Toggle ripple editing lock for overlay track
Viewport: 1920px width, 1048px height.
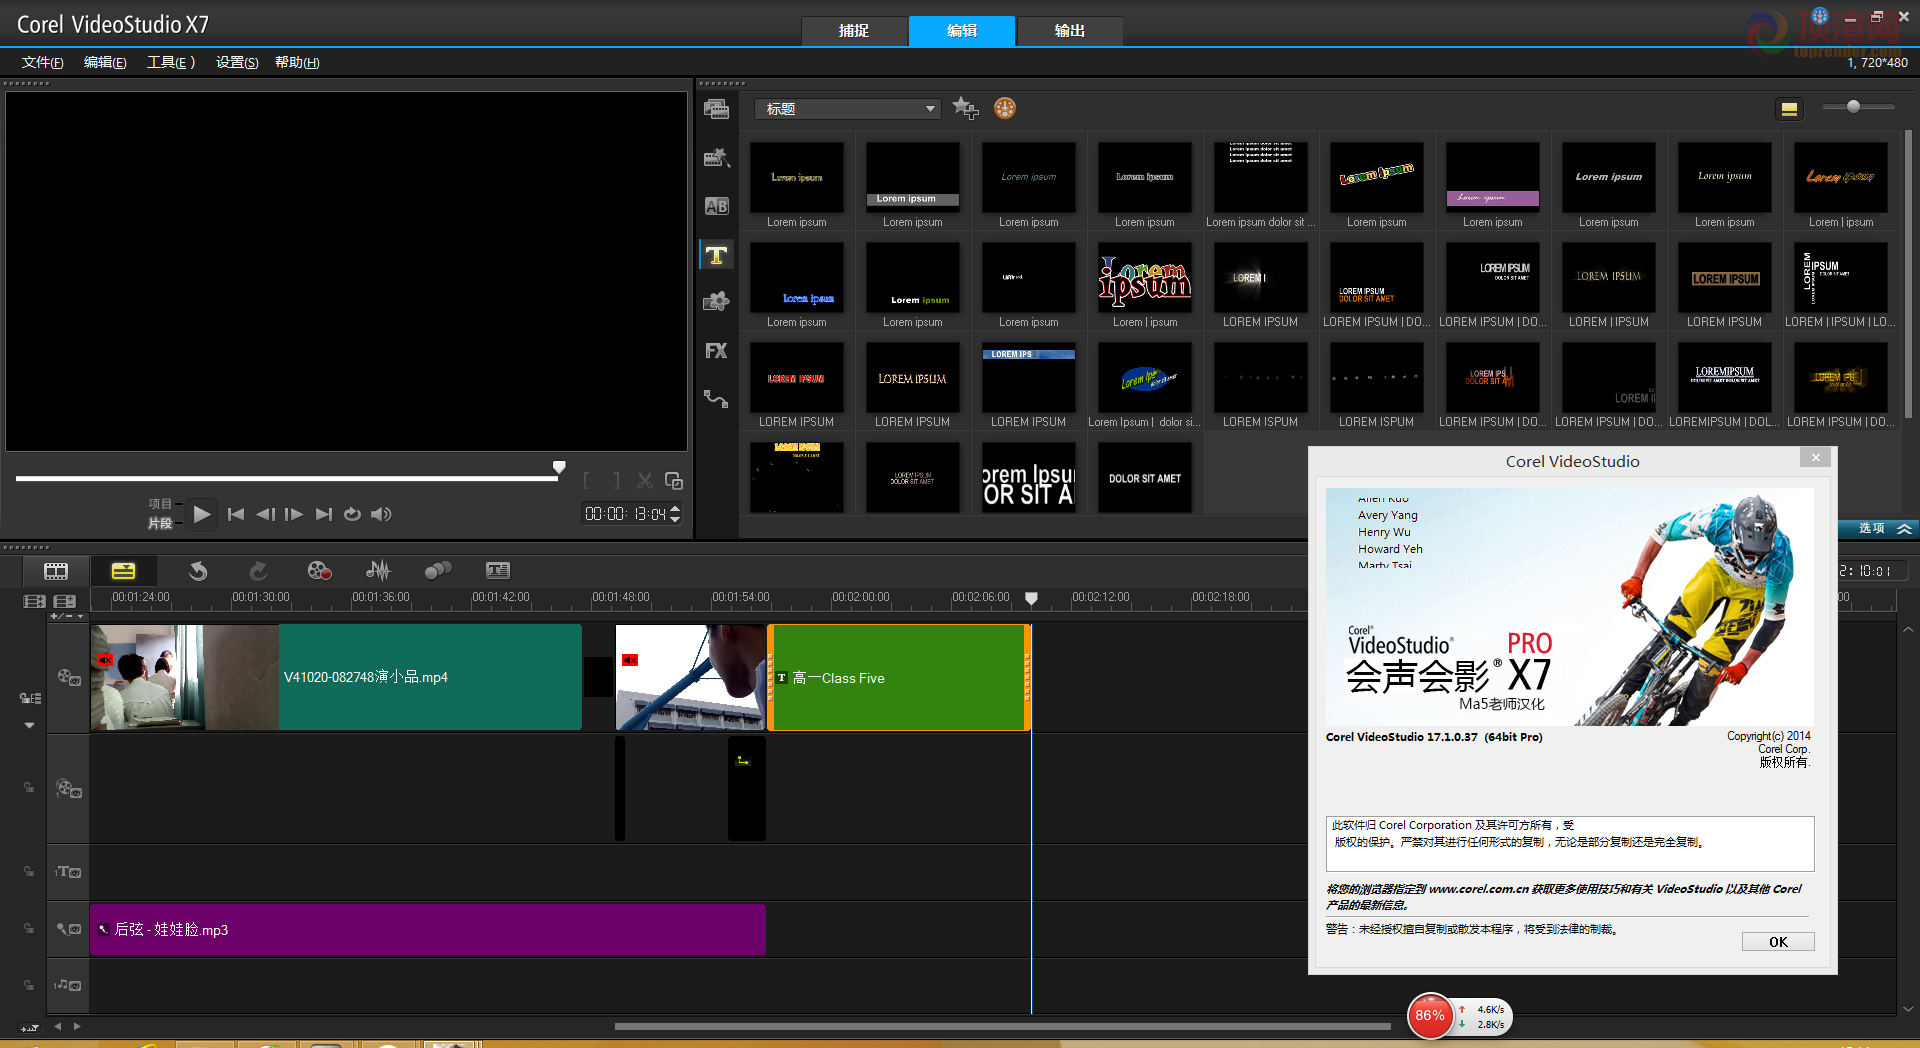point(29,788)
